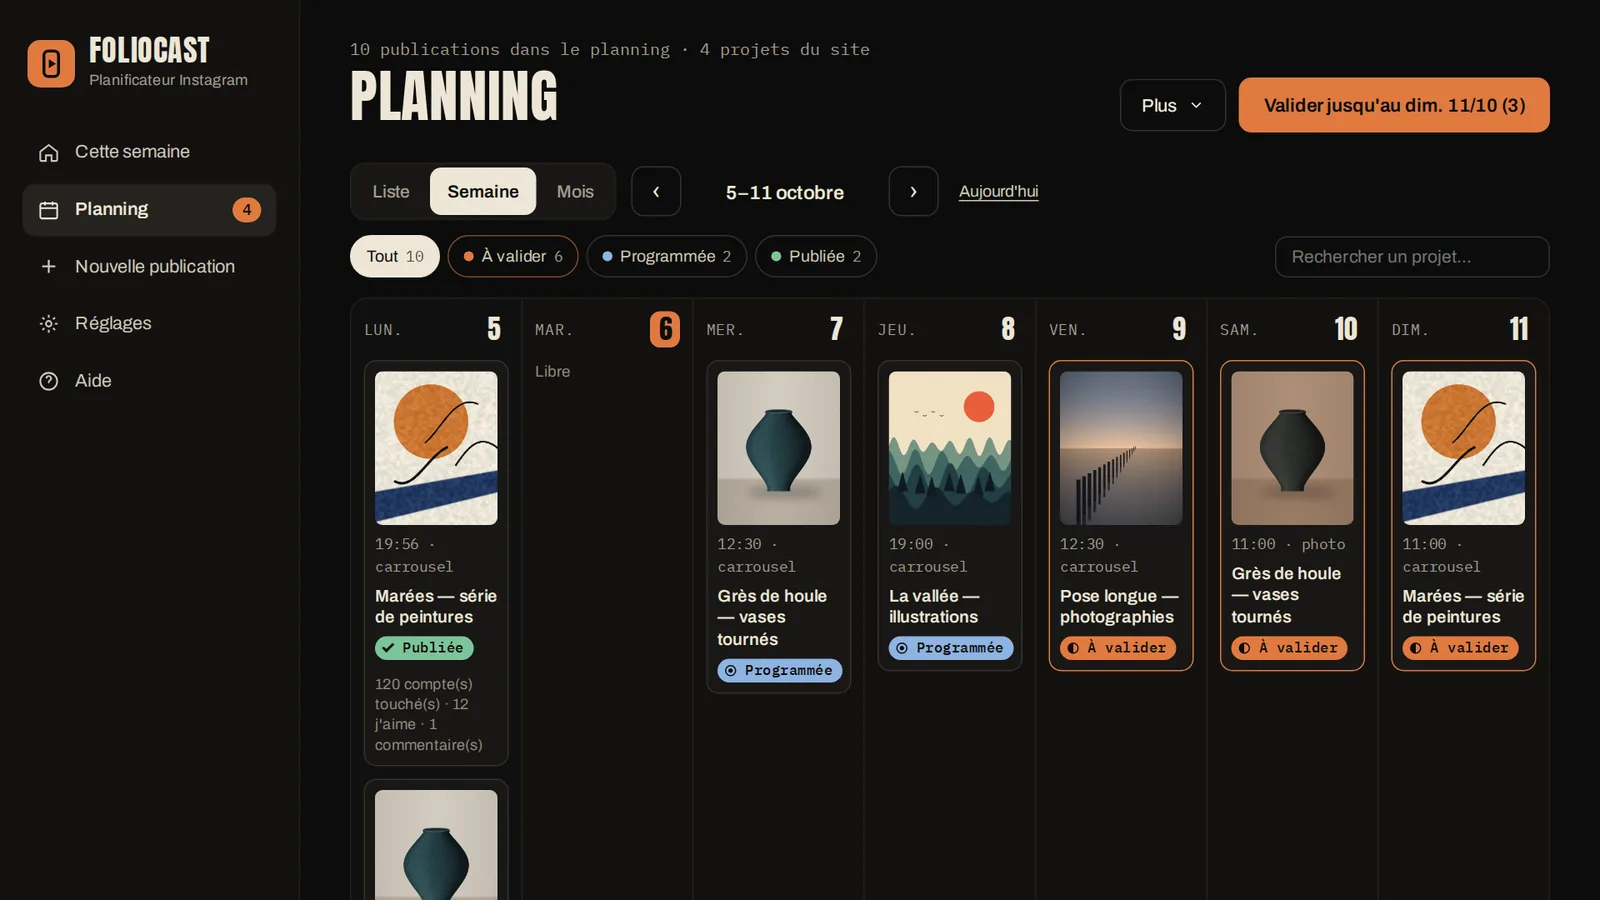
Task: Click Programmée badge on Wednesday card
Action: (780, 670)
